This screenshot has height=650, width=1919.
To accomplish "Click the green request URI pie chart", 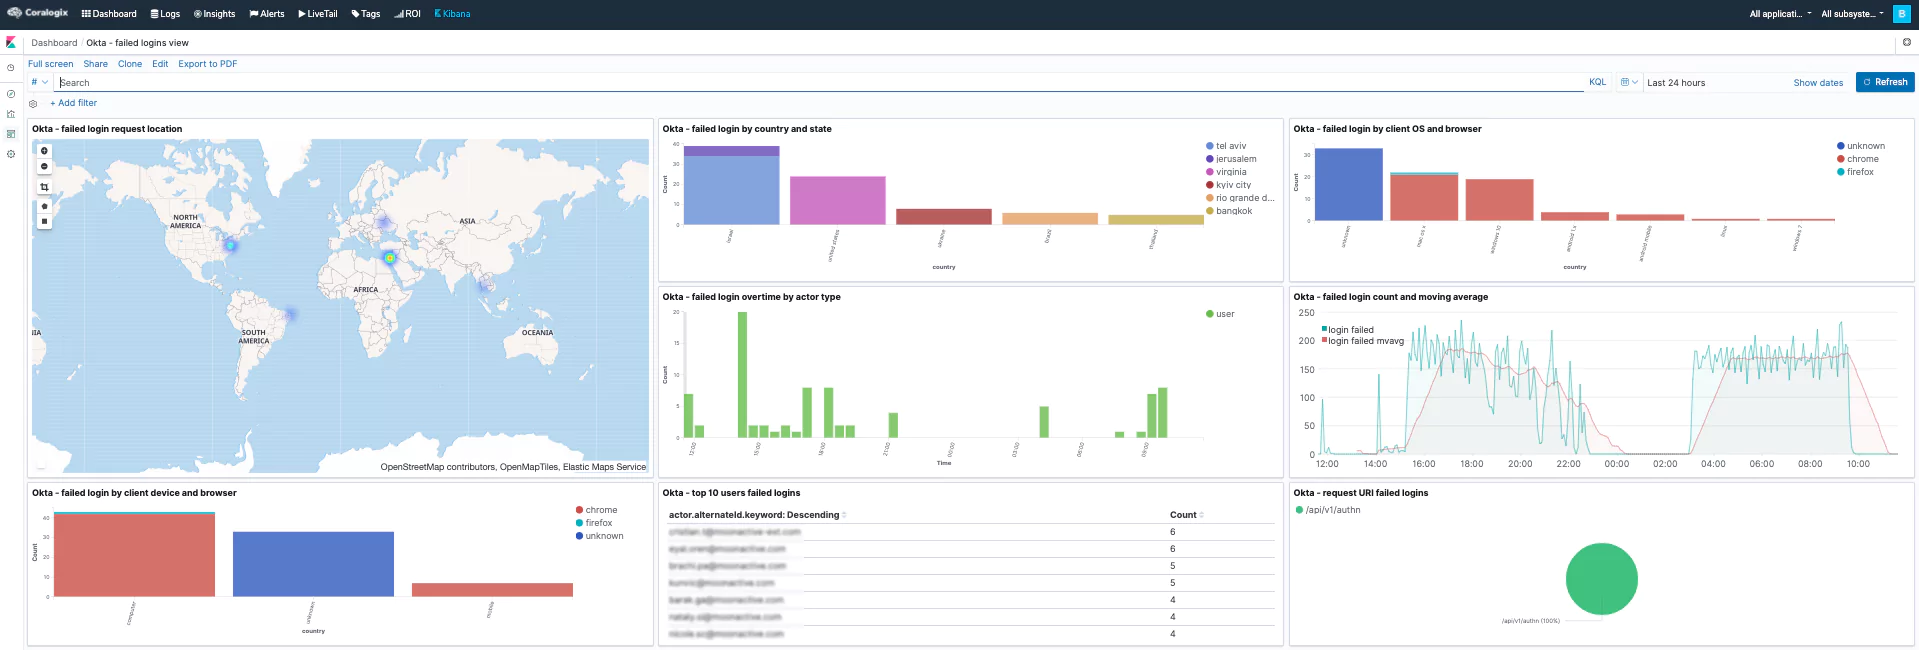I will [x=1601, y=579].
